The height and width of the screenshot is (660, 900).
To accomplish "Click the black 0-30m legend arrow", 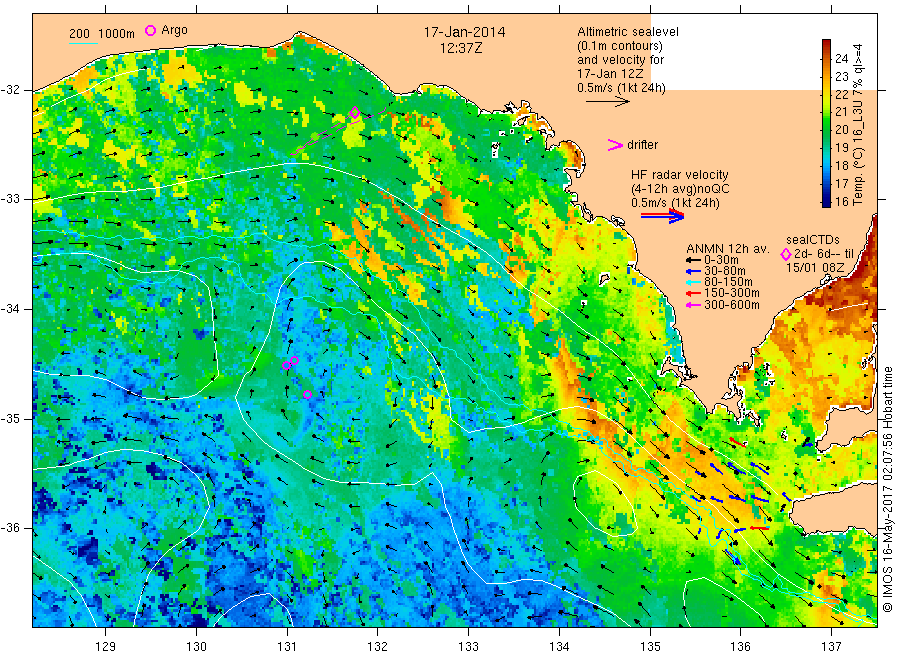I will pyautogui.click(x=693, y=260).
